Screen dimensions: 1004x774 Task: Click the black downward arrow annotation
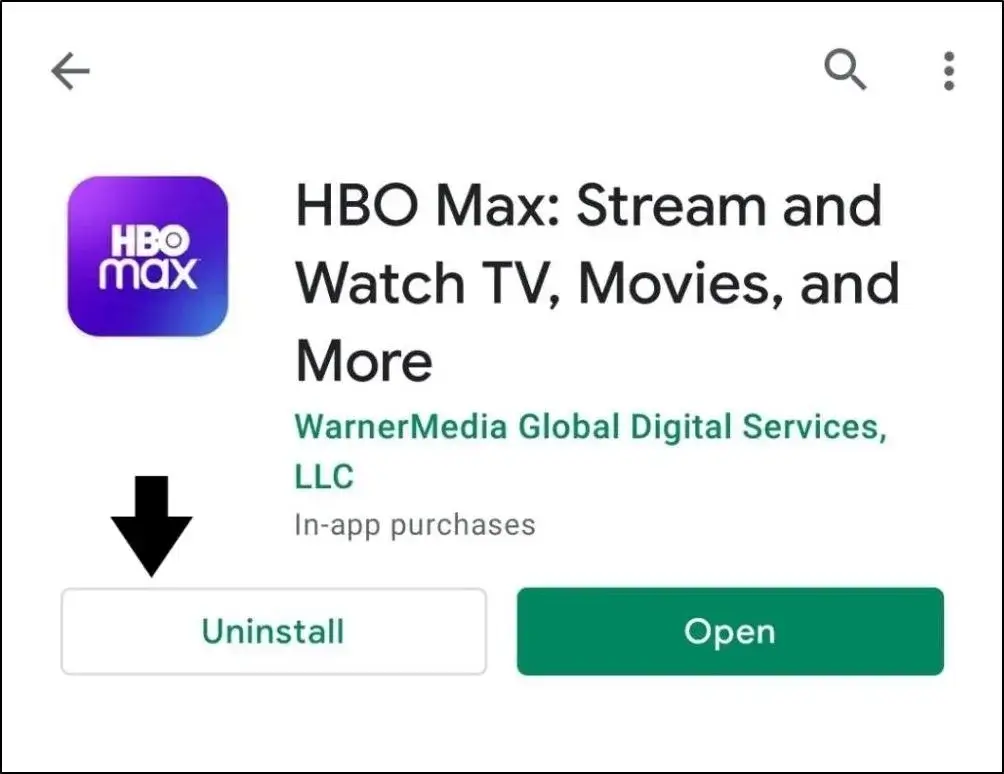pos(152,526)
